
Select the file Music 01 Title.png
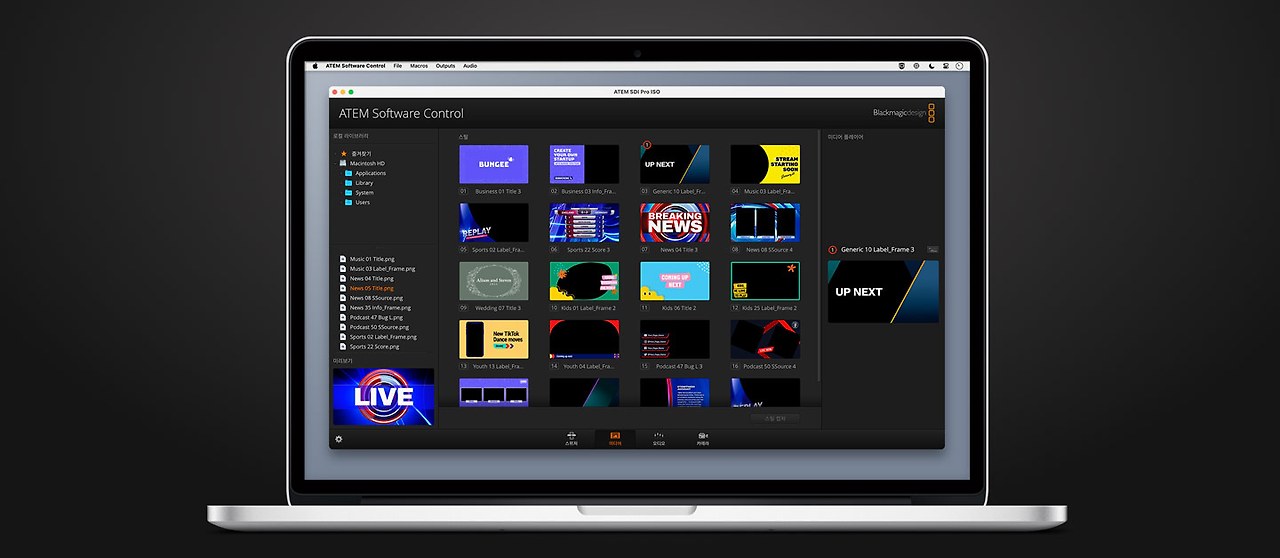click(366, 259)
